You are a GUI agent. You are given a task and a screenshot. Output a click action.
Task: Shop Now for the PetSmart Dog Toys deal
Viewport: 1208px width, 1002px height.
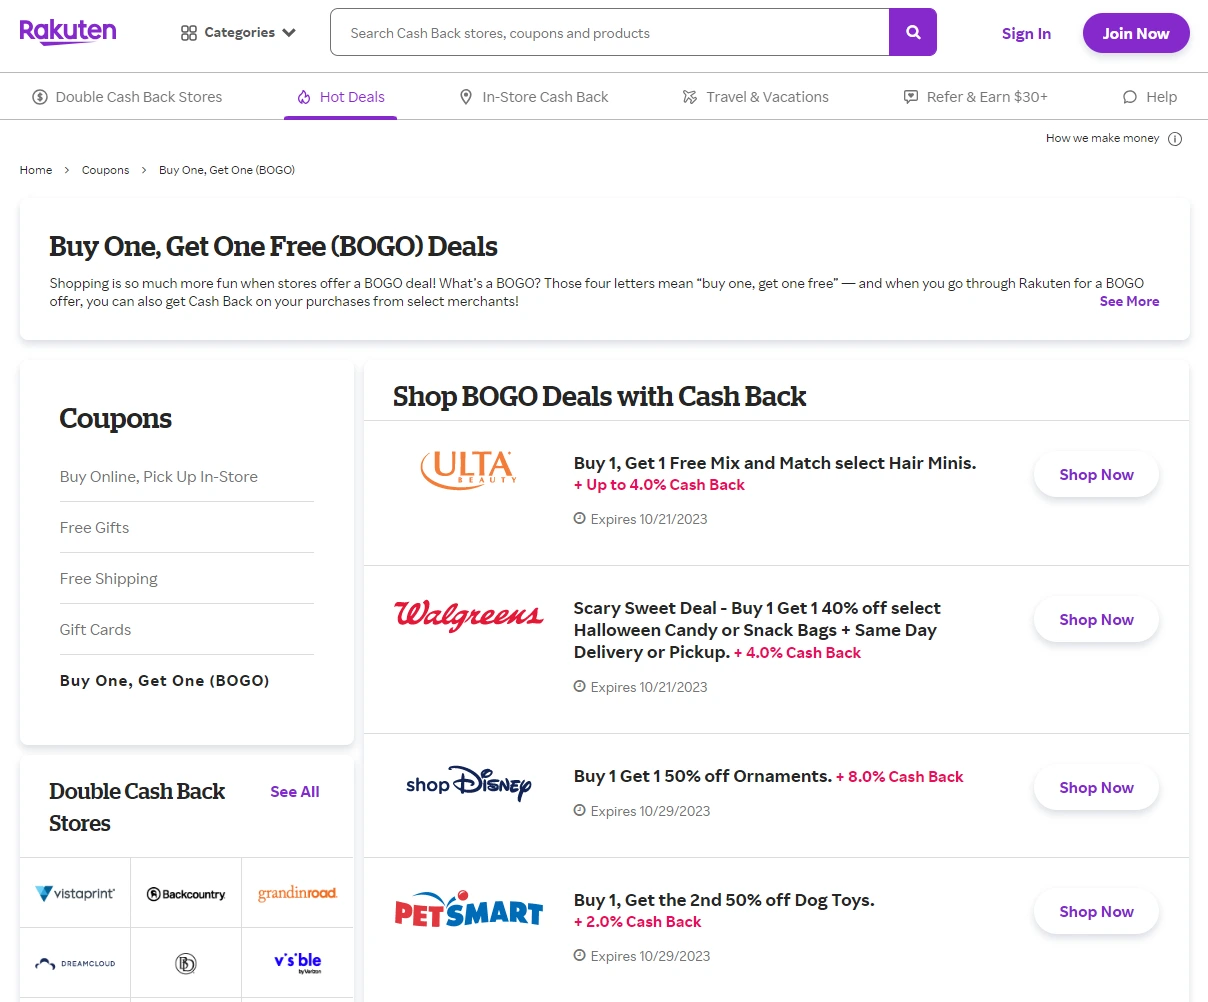click(x=1096, y=912)
